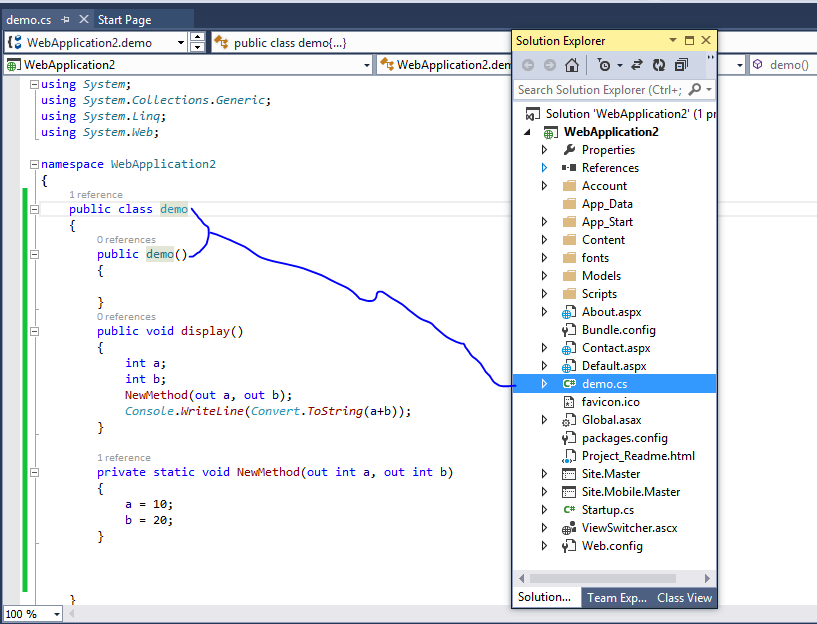Close the demo.cs tab
Viewport: 817px width, 624px height.
(83, 19)
